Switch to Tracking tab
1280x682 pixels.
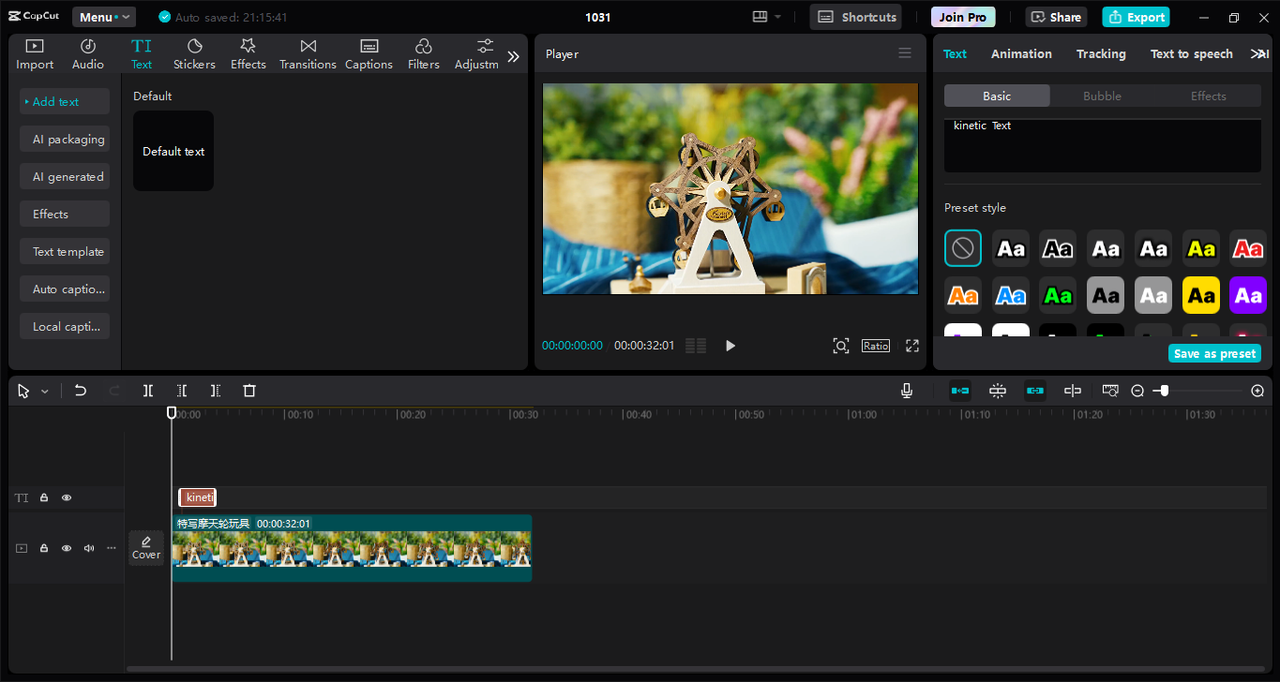point(1101,54)
